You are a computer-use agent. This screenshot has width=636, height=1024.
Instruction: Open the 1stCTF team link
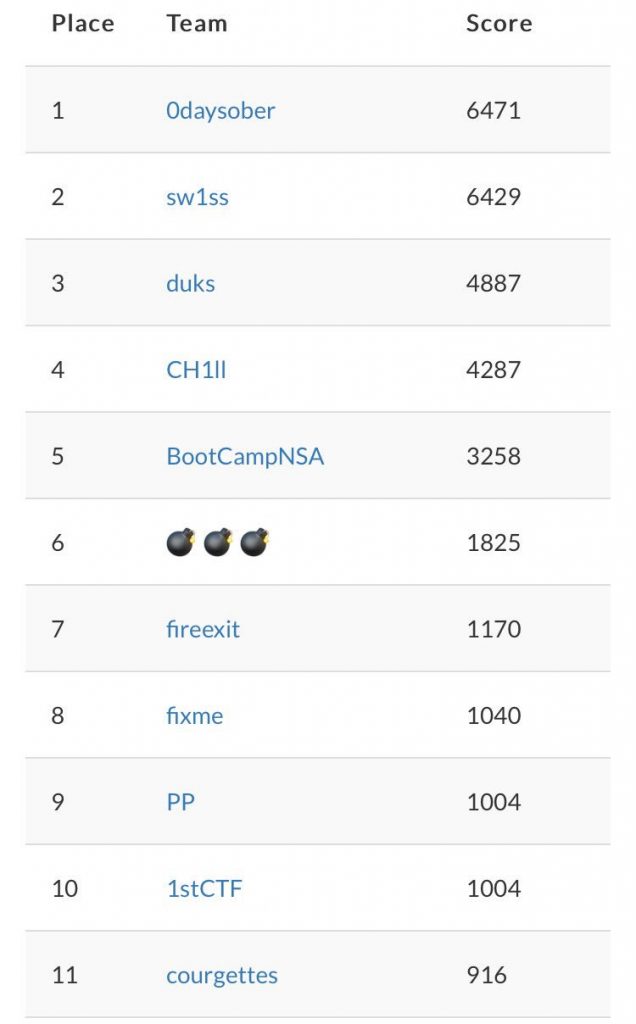pos(204,888)
